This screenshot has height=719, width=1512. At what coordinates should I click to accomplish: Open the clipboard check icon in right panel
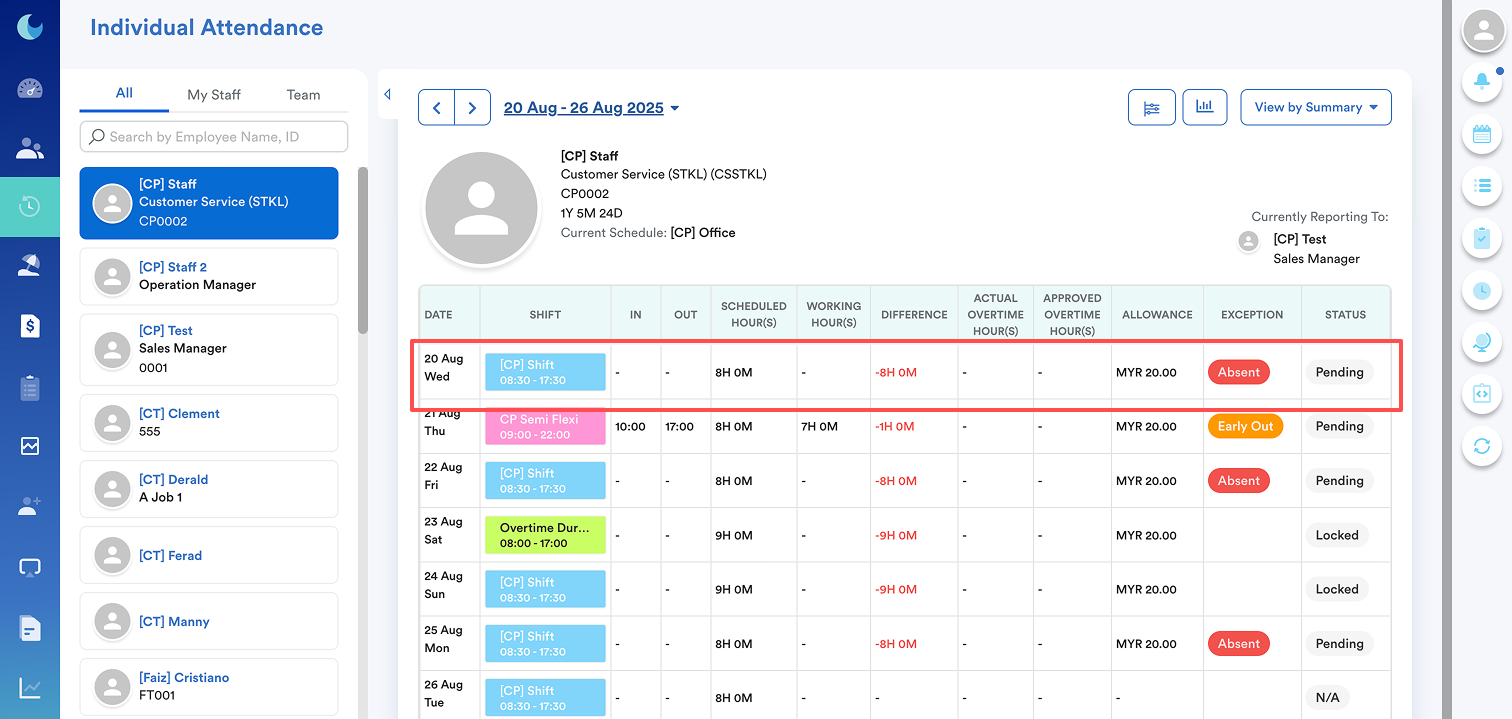[x=1482, y=238]
